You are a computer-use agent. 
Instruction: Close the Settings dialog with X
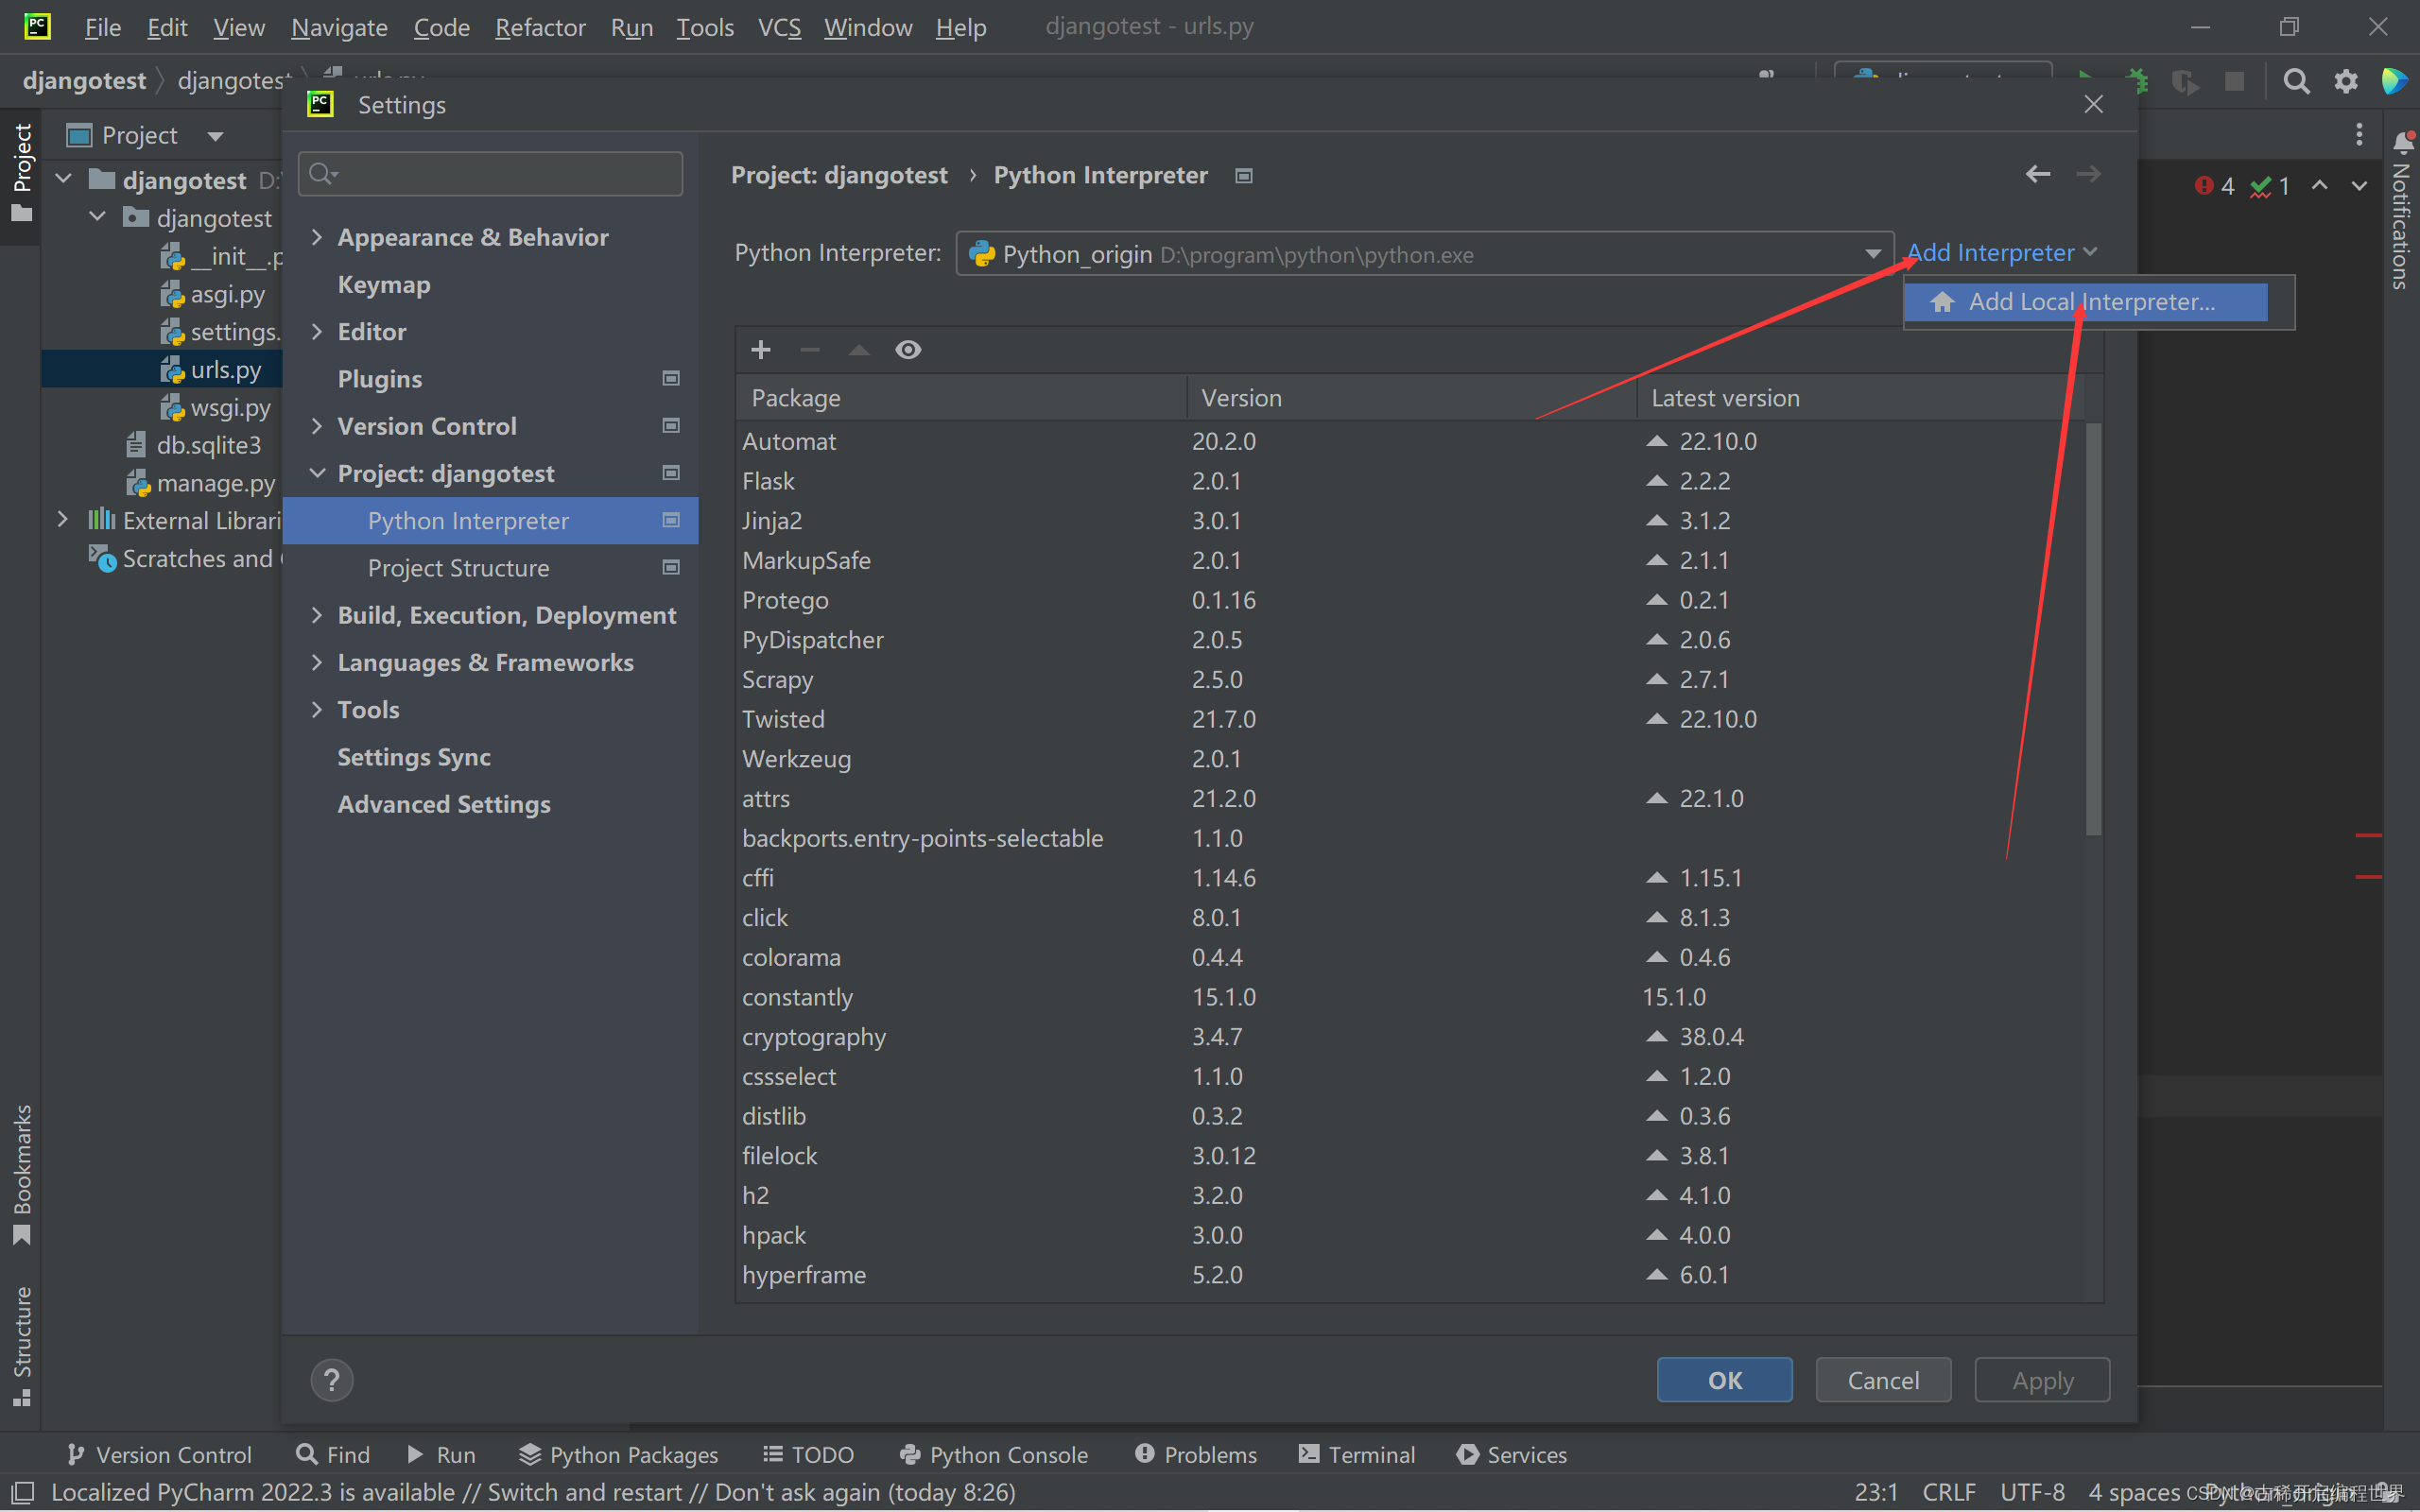[2093, 104]
